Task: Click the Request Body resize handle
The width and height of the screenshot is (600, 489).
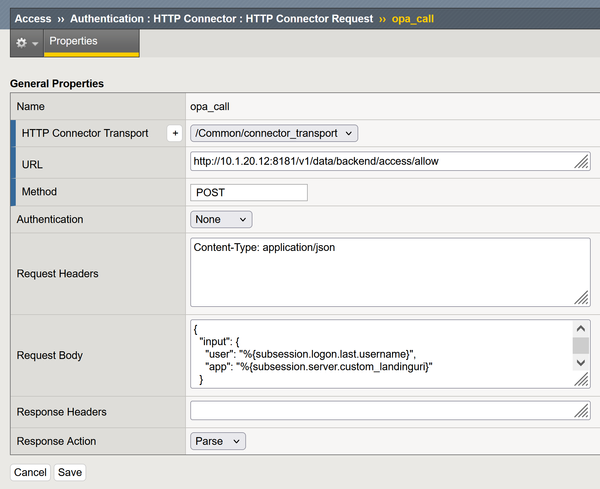Action: point(581,380)
